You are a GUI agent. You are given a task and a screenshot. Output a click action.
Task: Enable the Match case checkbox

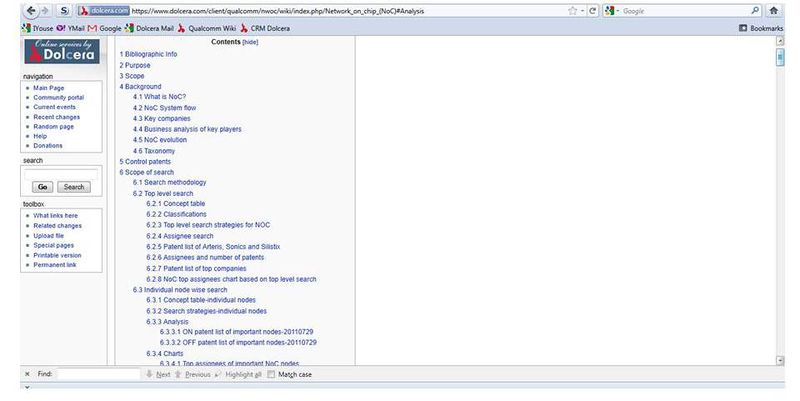[271, 374]
